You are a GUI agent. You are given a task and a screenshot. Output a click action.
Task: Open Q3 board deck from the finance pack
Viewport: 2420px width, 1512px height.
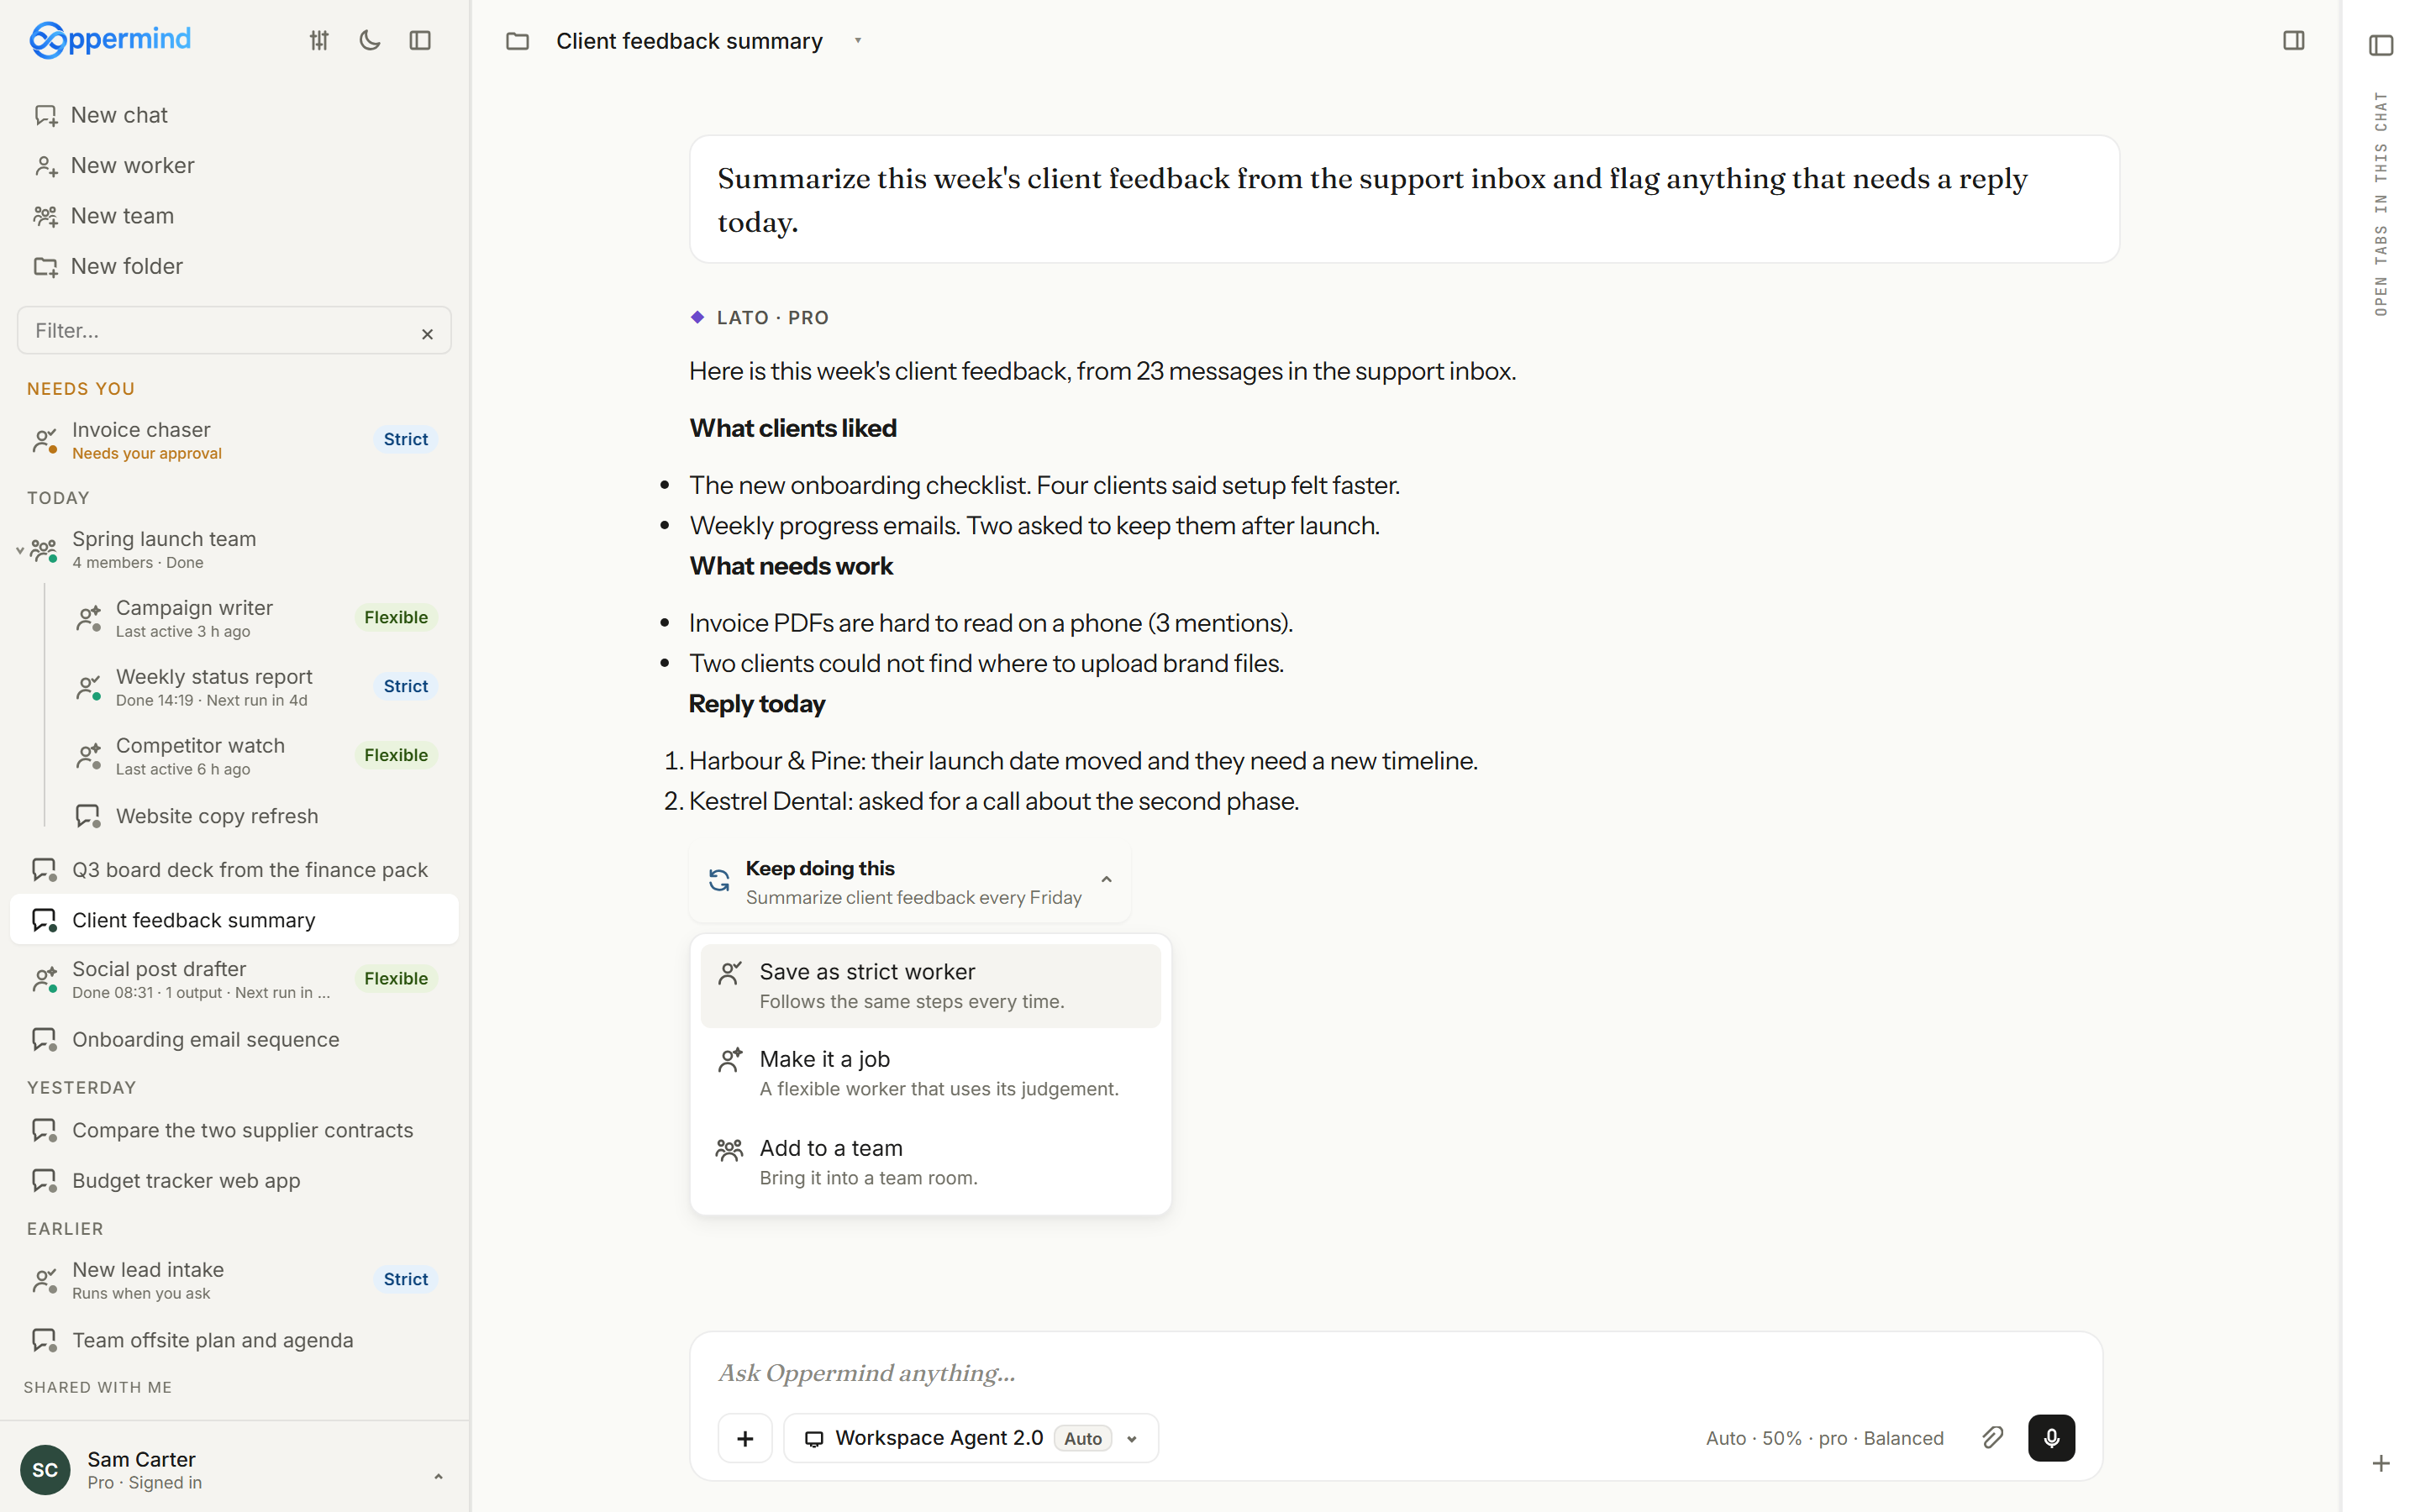pos(234,870)
